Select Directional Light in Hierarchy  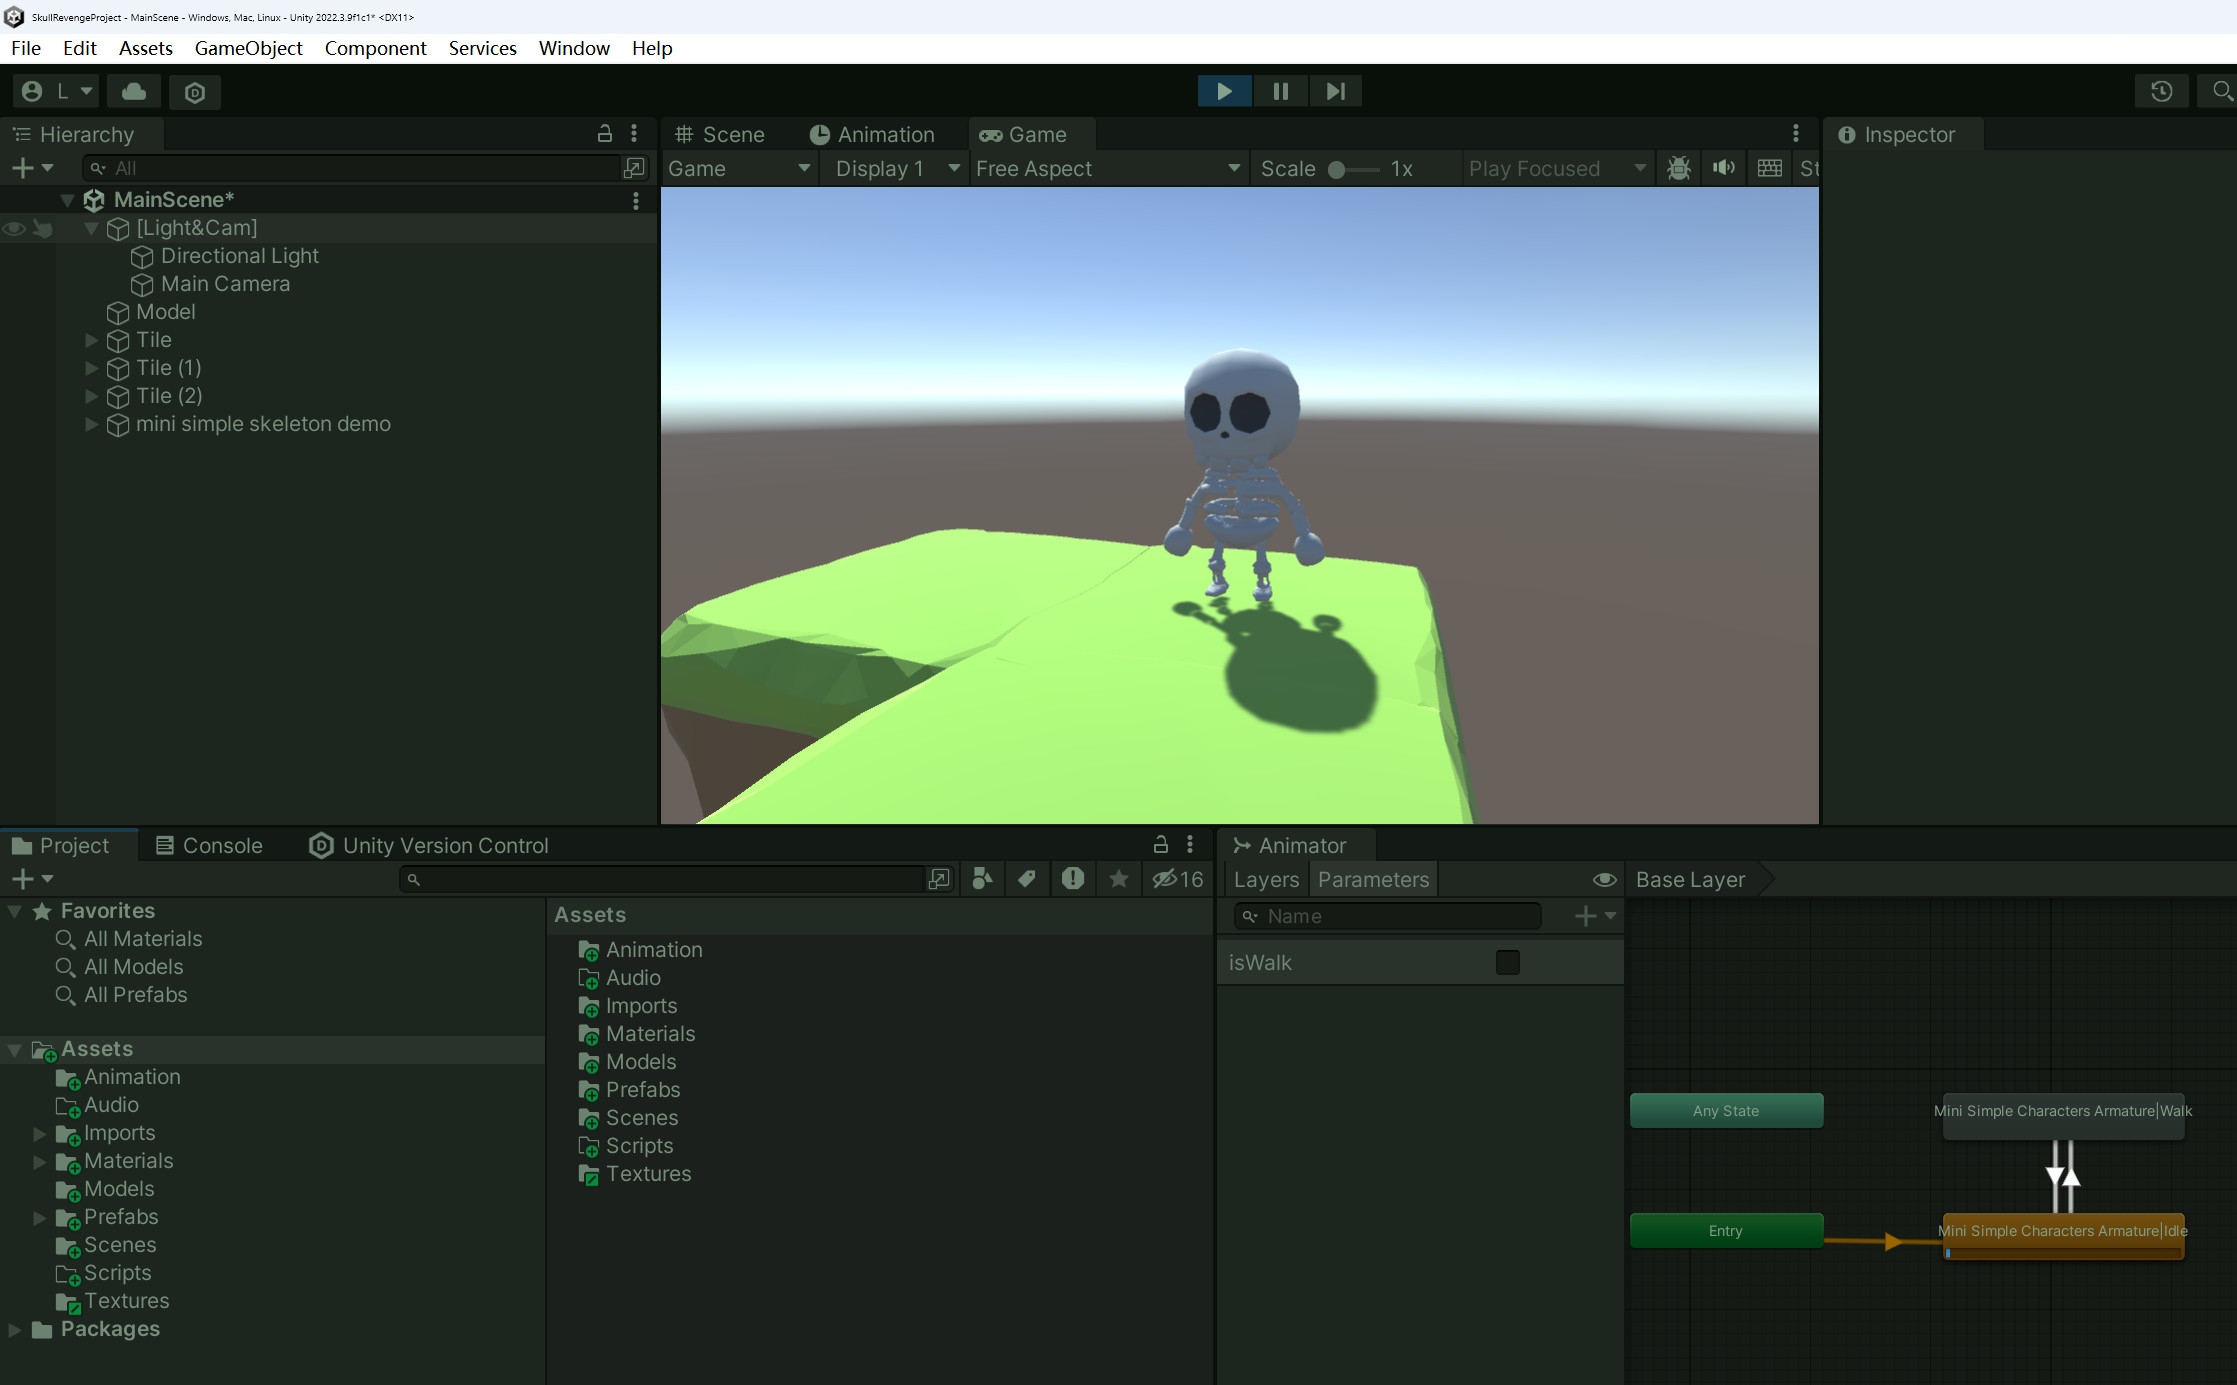[x=239, y=256]
